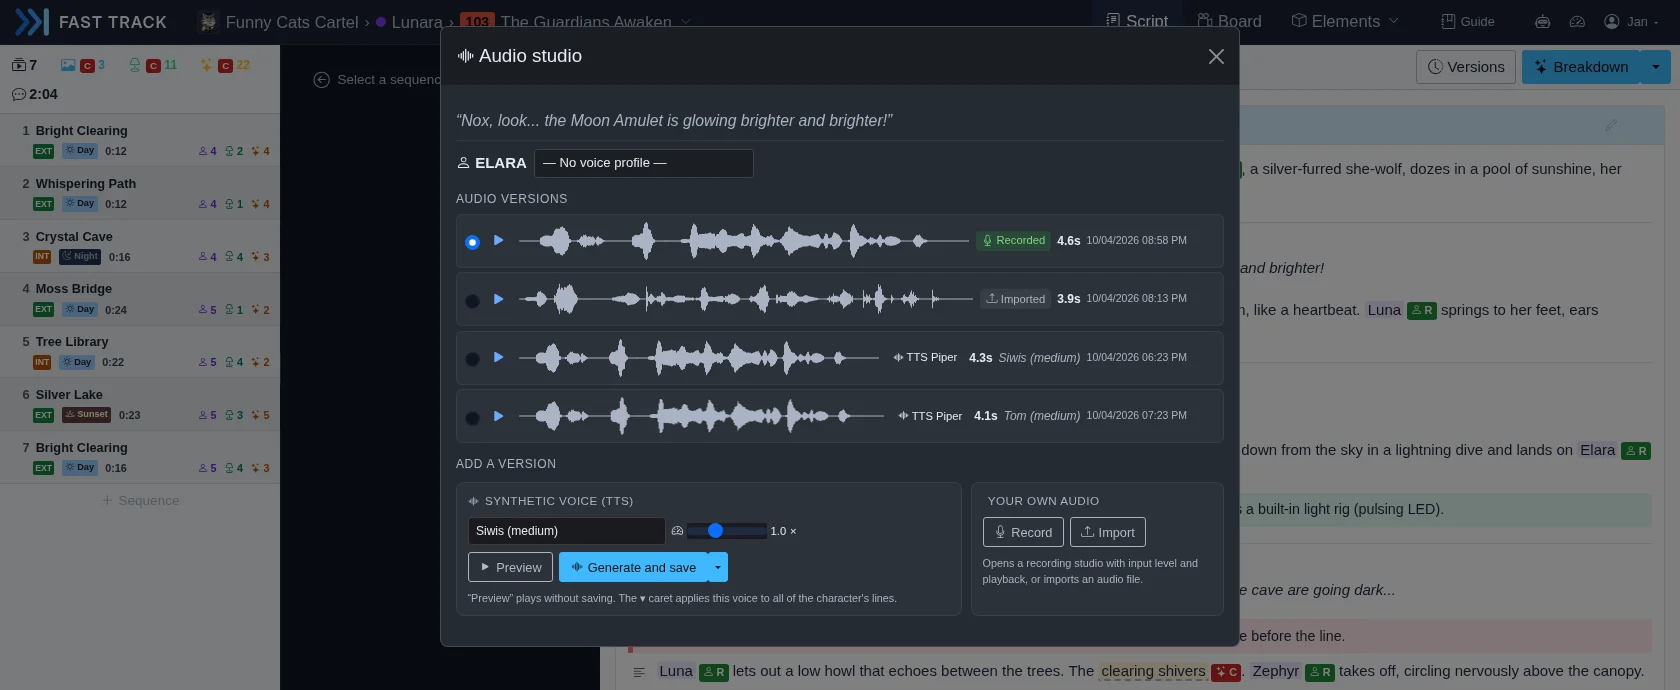Click the Night tag on Crystal Cave
Screen dimensions: 1680x690
80,257
